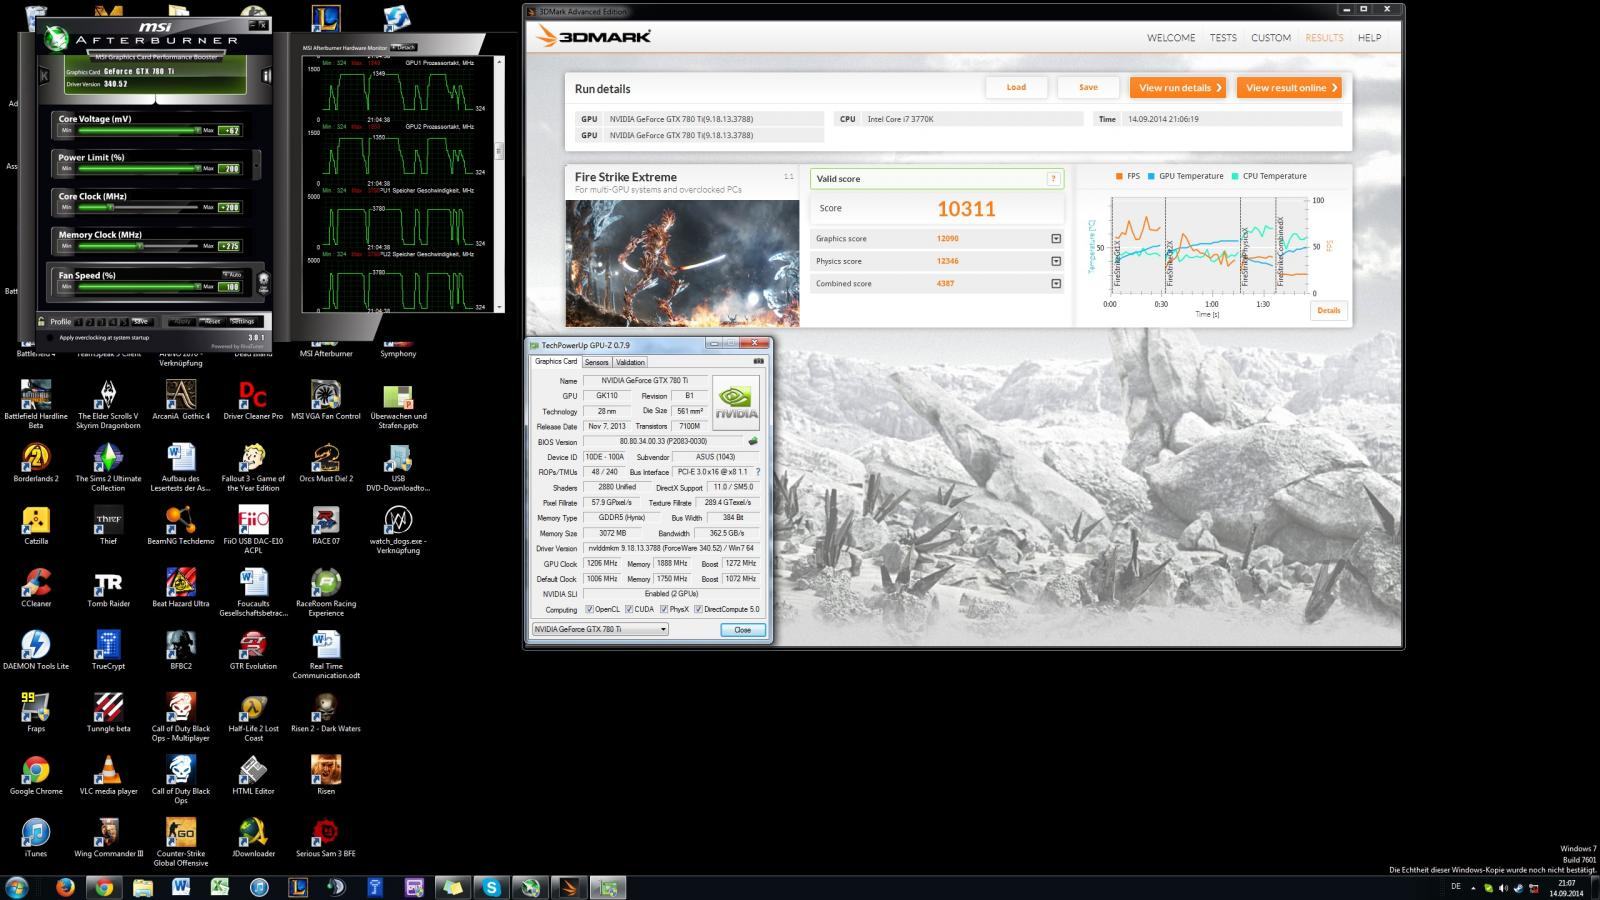The height and width of the screenshot is (900, 1600).
Task: Open Skype from the taskbar
Action: pyautogui.click(x=491, y=887)
